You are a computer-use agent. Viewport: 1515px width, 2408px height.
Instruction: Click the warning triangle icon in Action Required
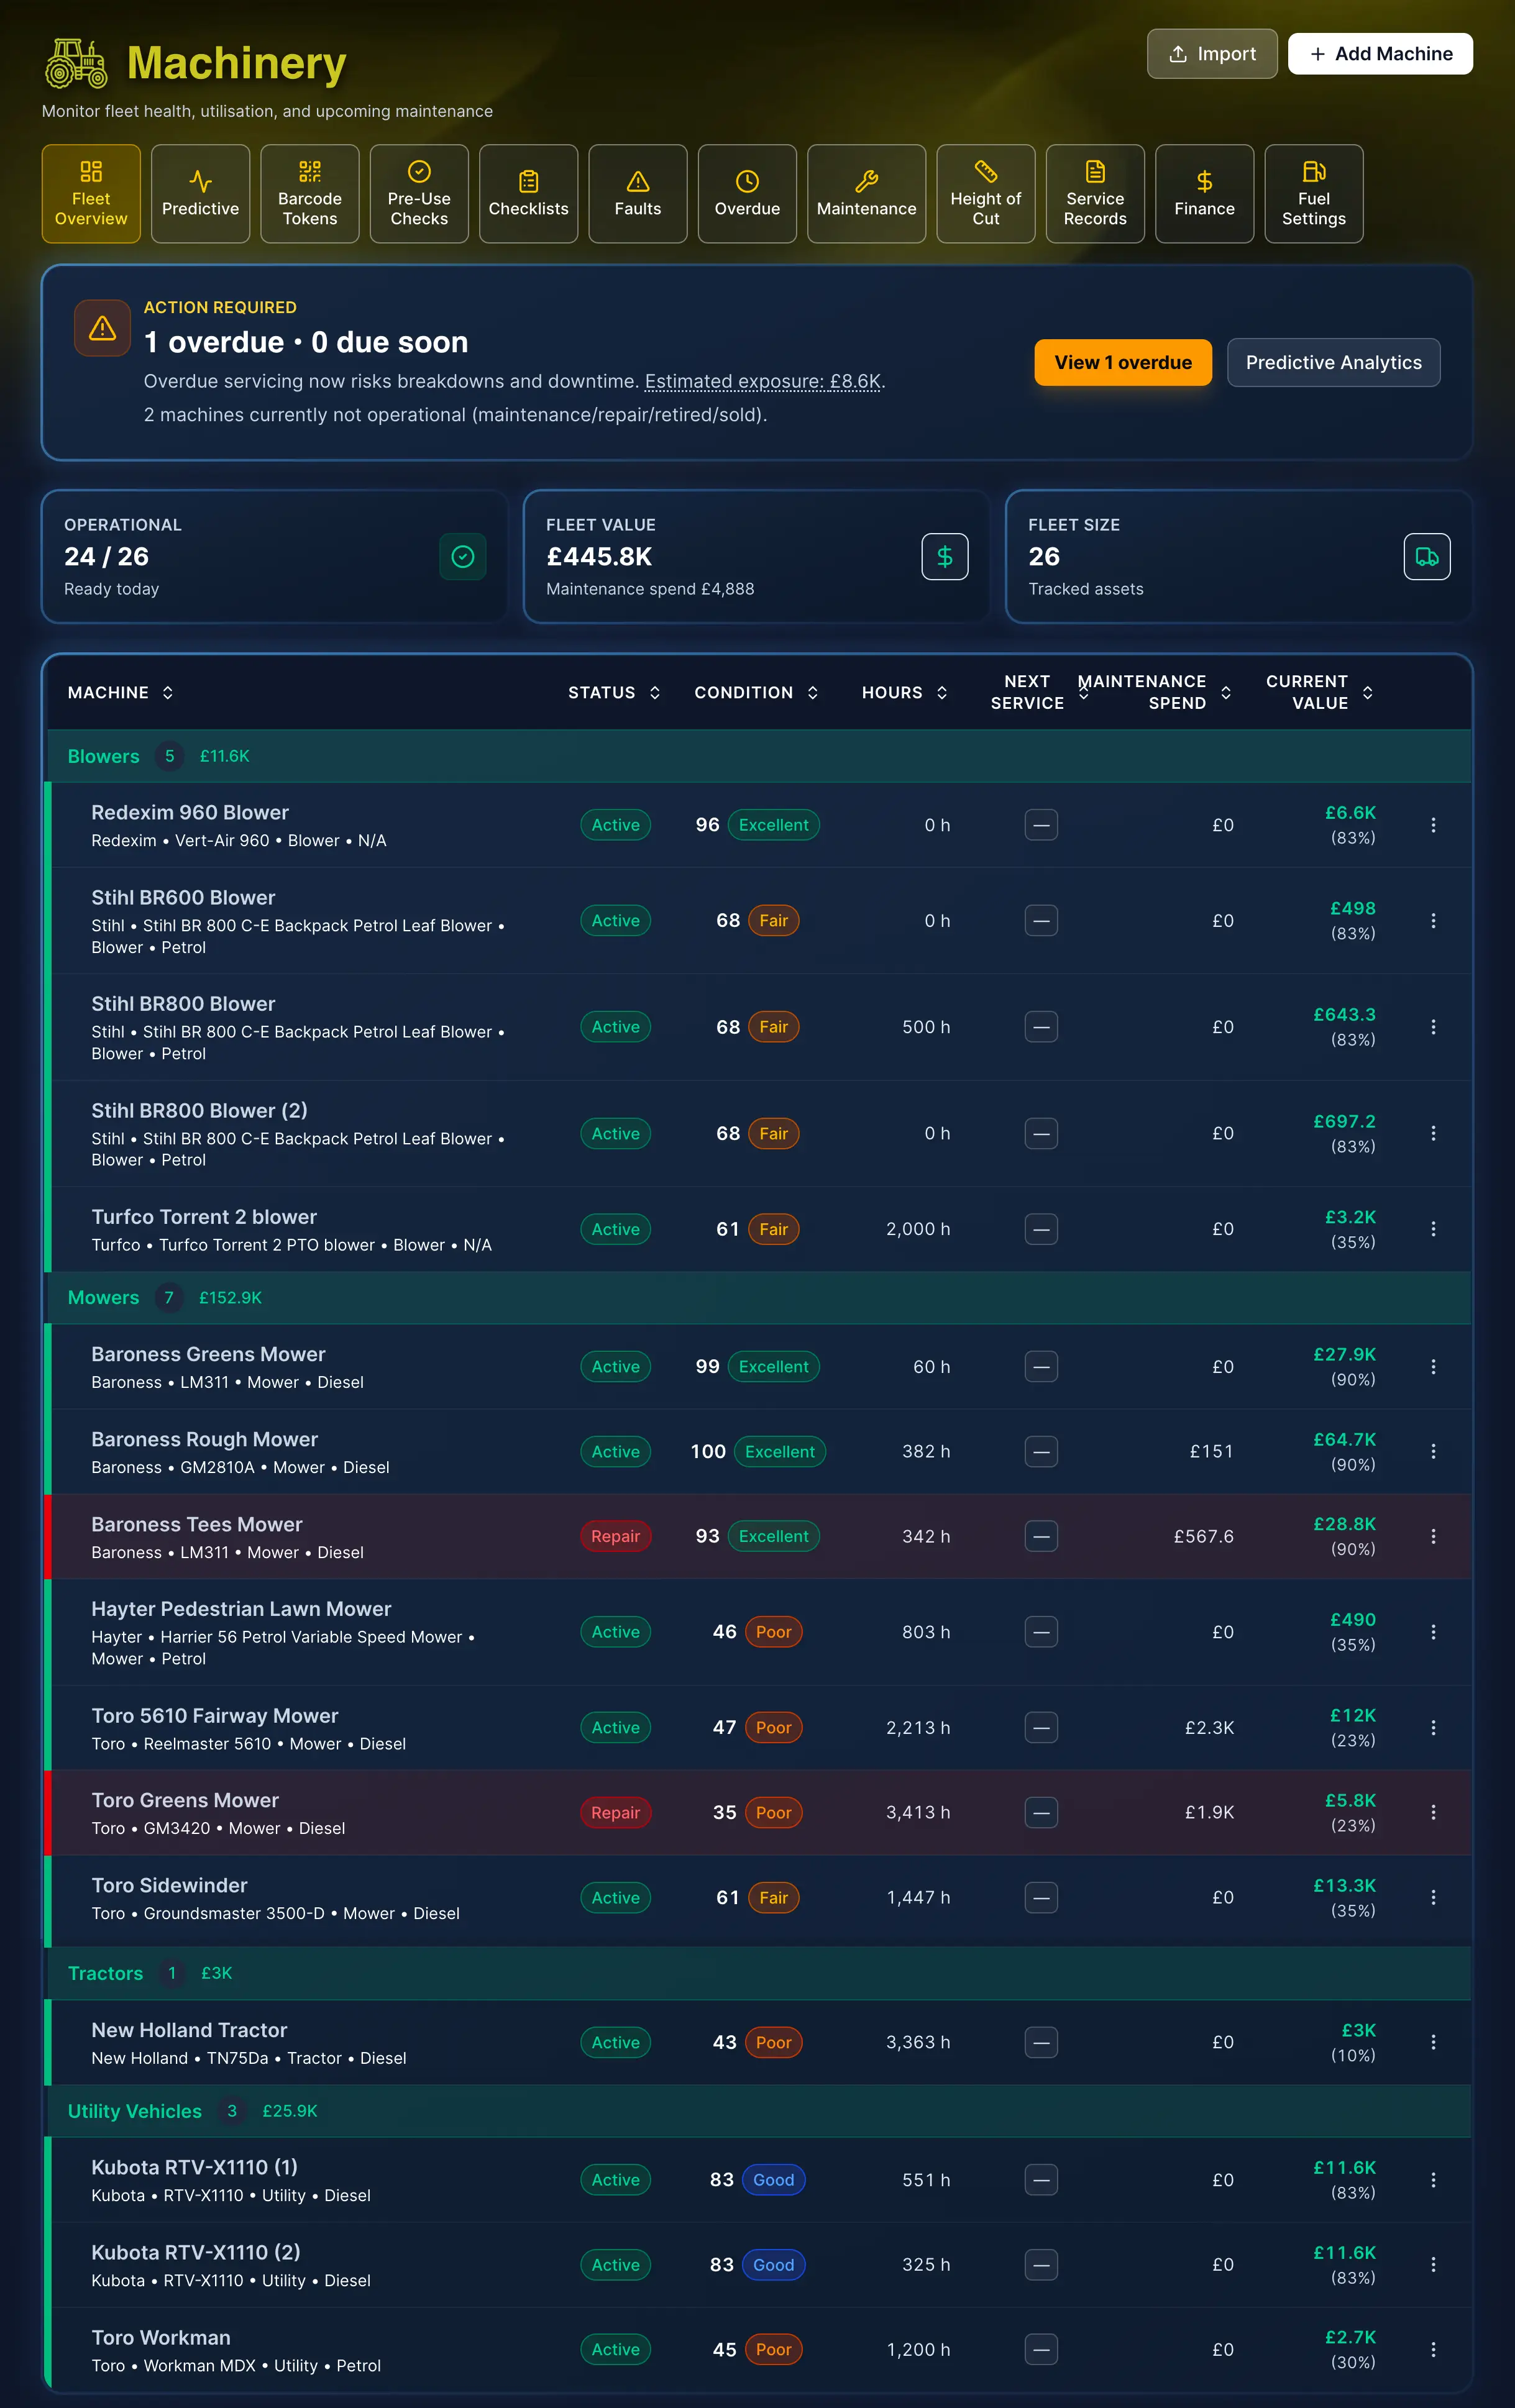click(102, 328)
